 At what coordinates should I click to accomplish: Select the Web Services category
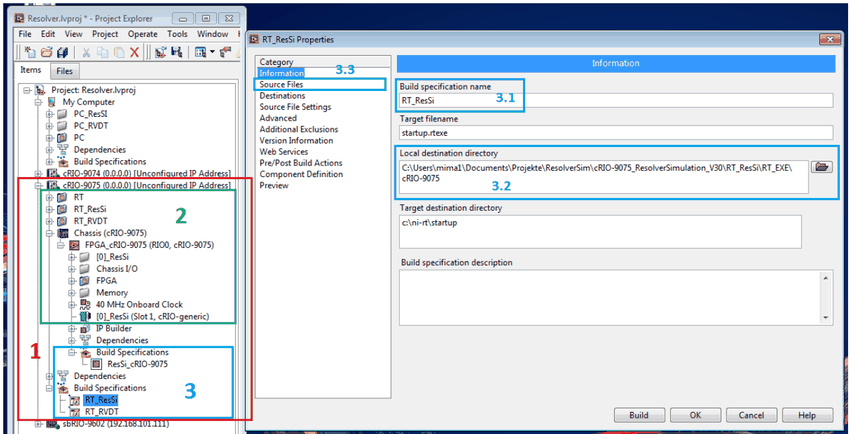[x=284, y=152]
